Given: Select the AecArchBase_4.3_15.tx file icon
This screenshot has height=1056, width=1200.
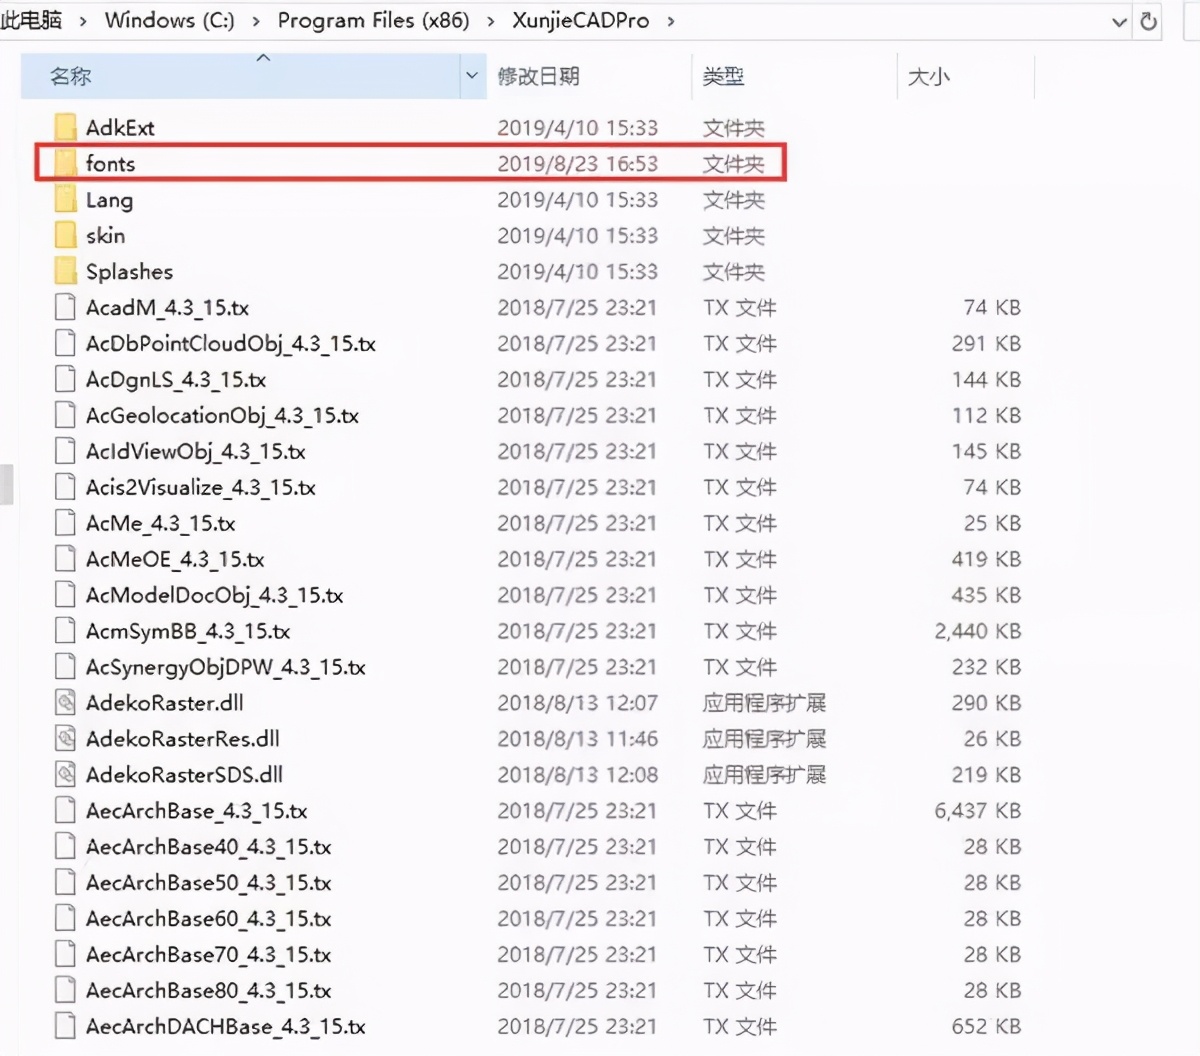Looking at the screenshot, I should [x=65, y=811].
